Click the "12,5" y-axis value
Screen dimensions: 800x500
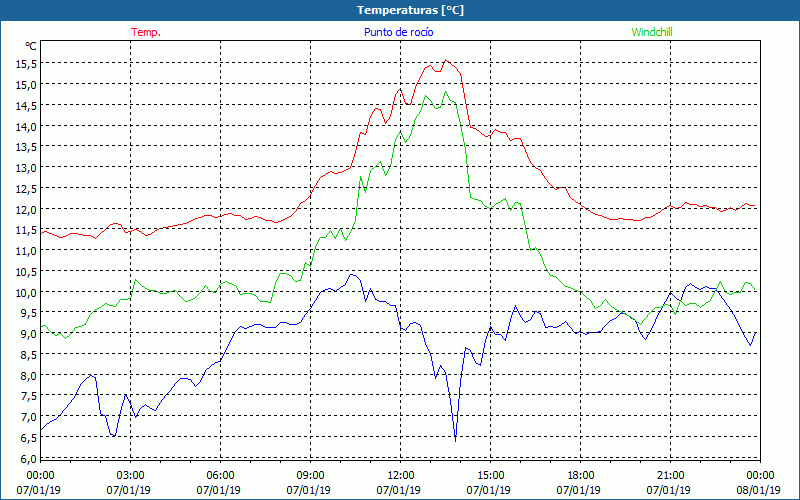click(26, 188)
